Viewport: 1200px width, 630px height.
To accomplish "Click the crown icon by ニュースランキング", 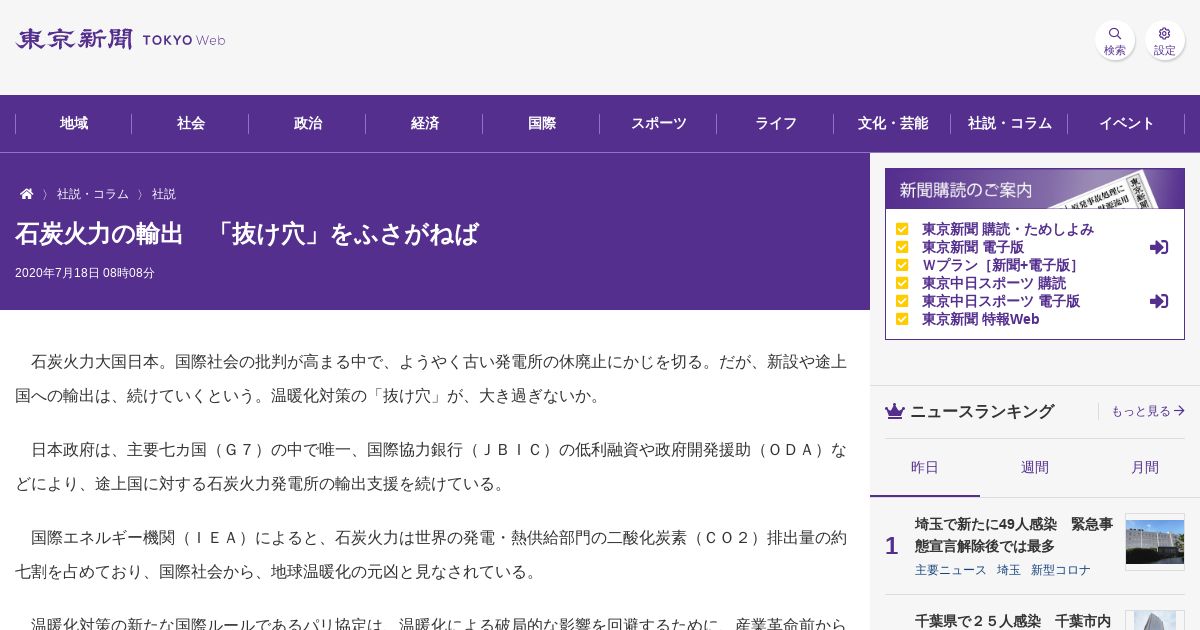I will pos(895,411).
